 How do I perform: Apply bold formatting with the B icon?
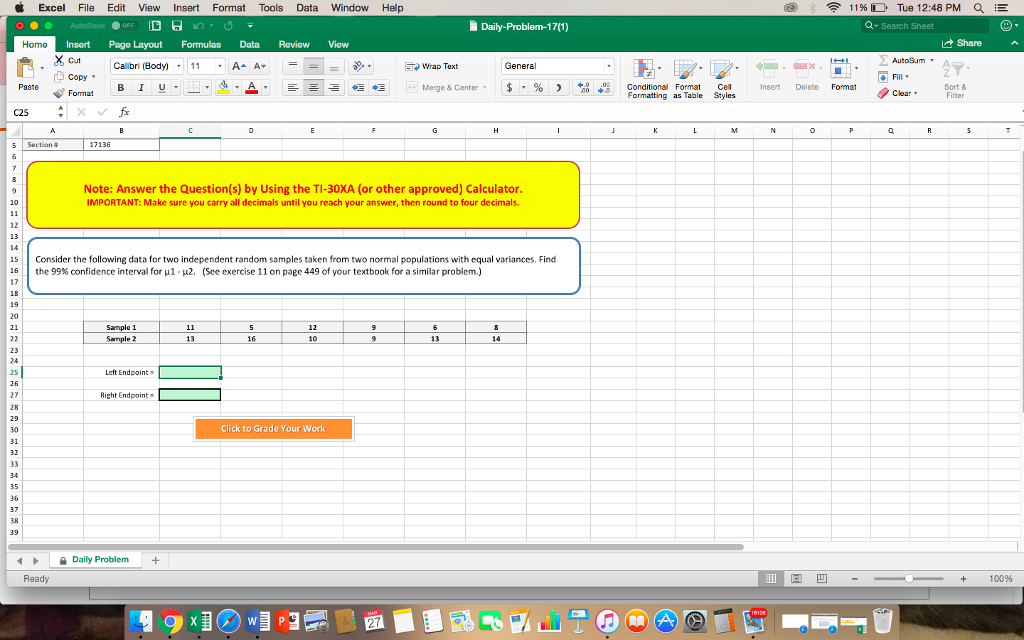coord(119,89)
